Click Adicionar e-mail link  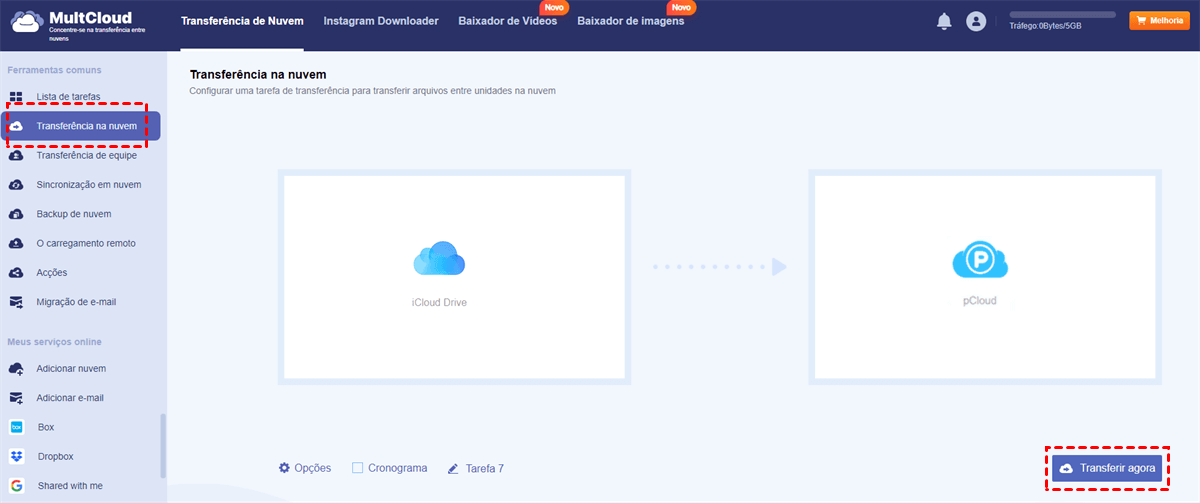(70, 397)
